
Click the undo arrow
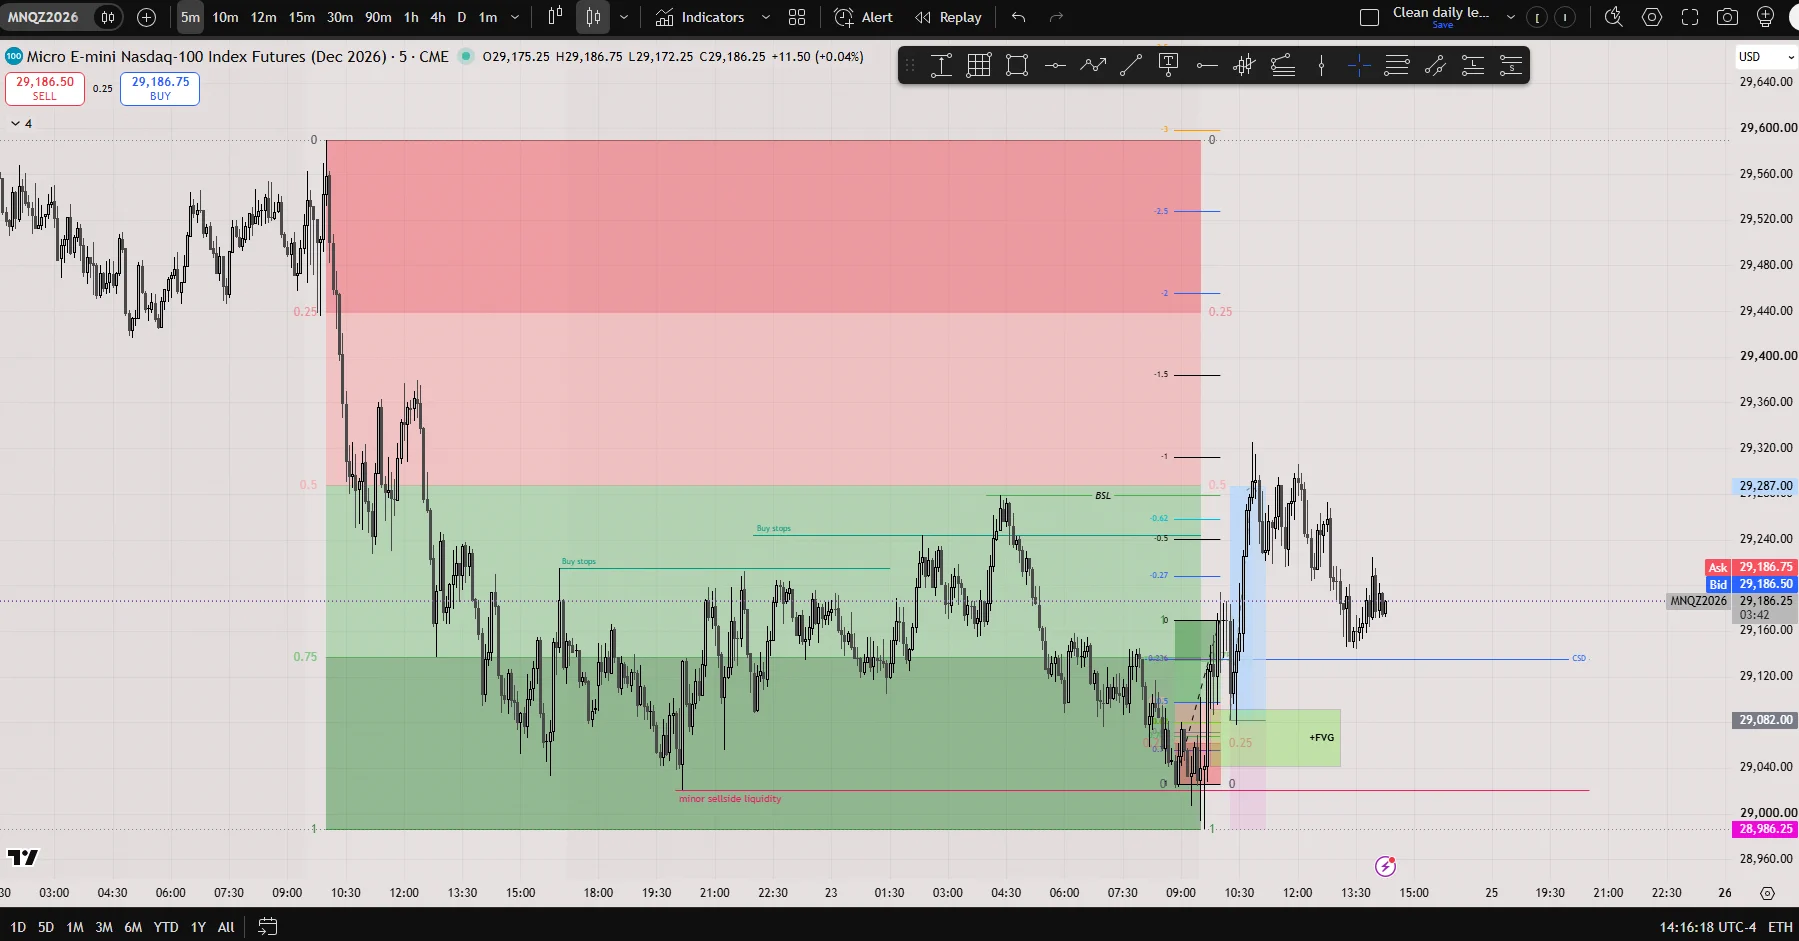coord(1018,17)
